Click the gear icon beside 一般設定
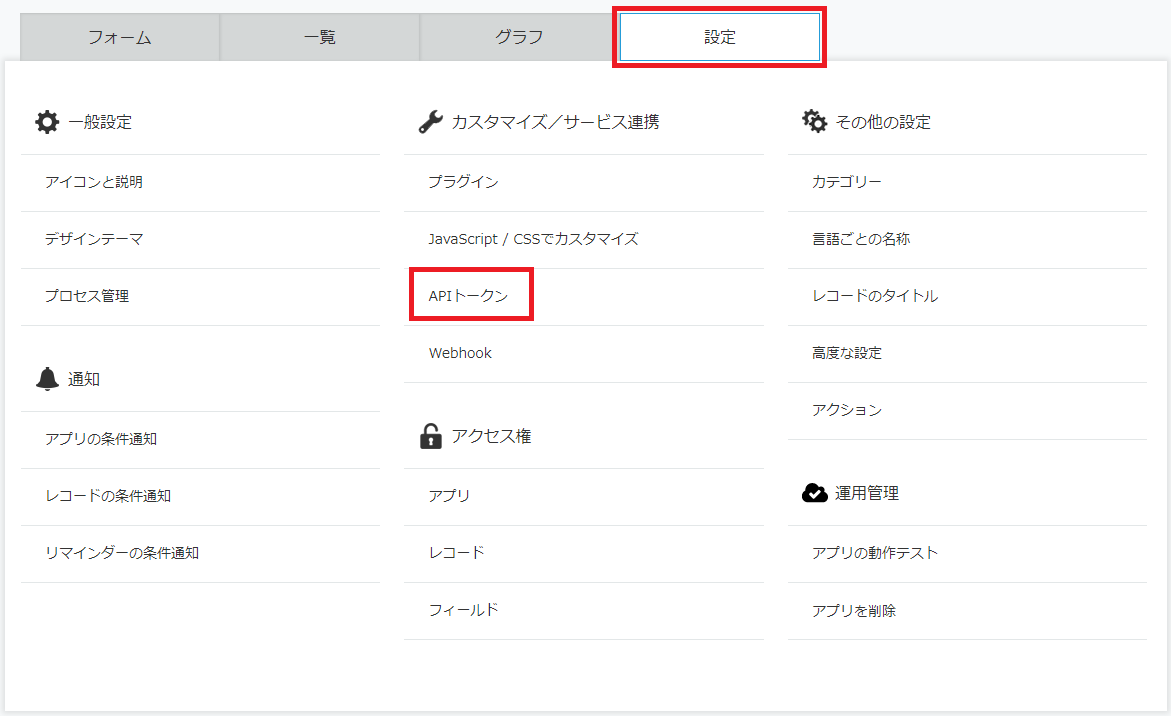Image resolution: width=1171 pixels, height=716 pixels. tap(47, 122)
